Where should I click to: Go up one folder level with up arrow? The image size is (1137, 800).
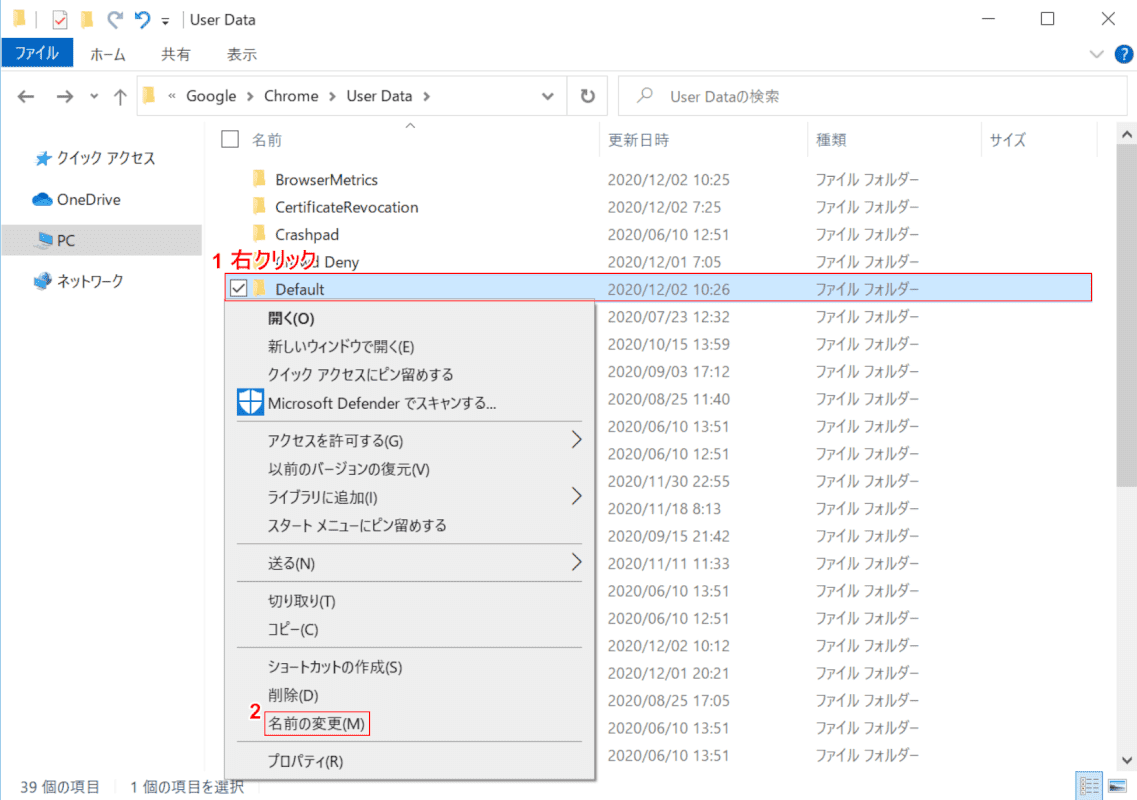pos(120,96)
